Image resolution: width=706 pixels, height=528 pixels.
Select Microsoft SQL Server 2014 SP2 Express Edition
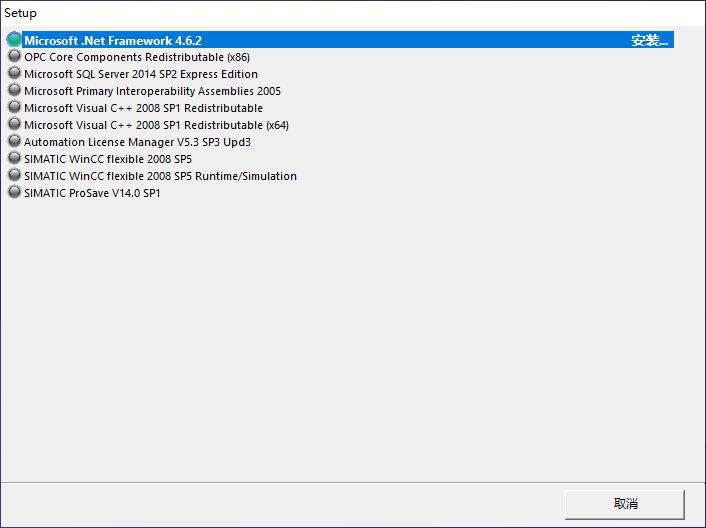[141, 74]
